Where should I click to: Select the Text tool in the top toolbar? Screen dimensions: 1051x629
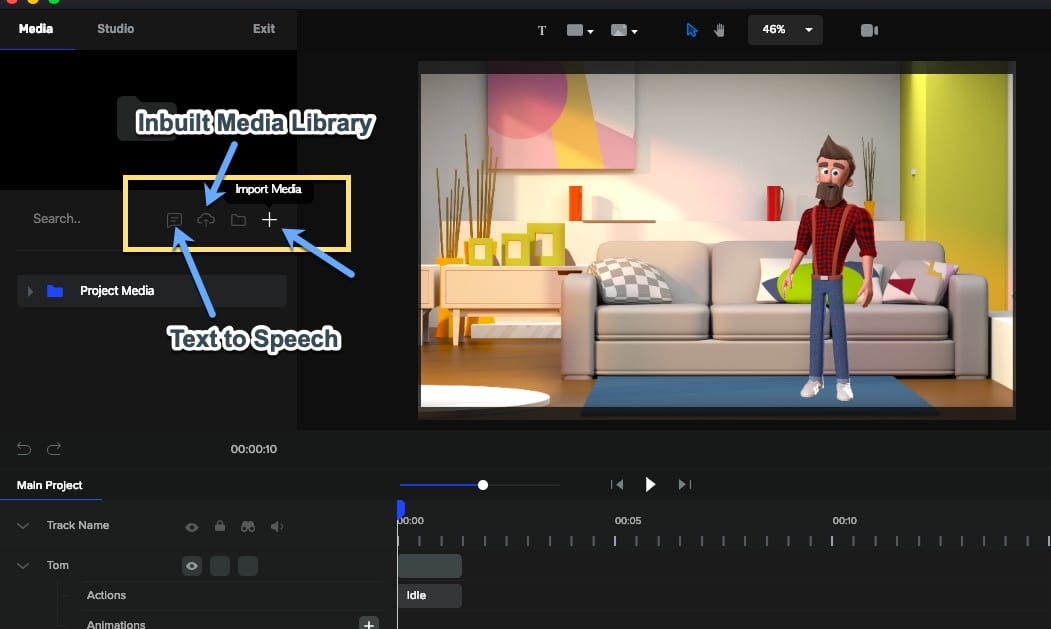541,30
